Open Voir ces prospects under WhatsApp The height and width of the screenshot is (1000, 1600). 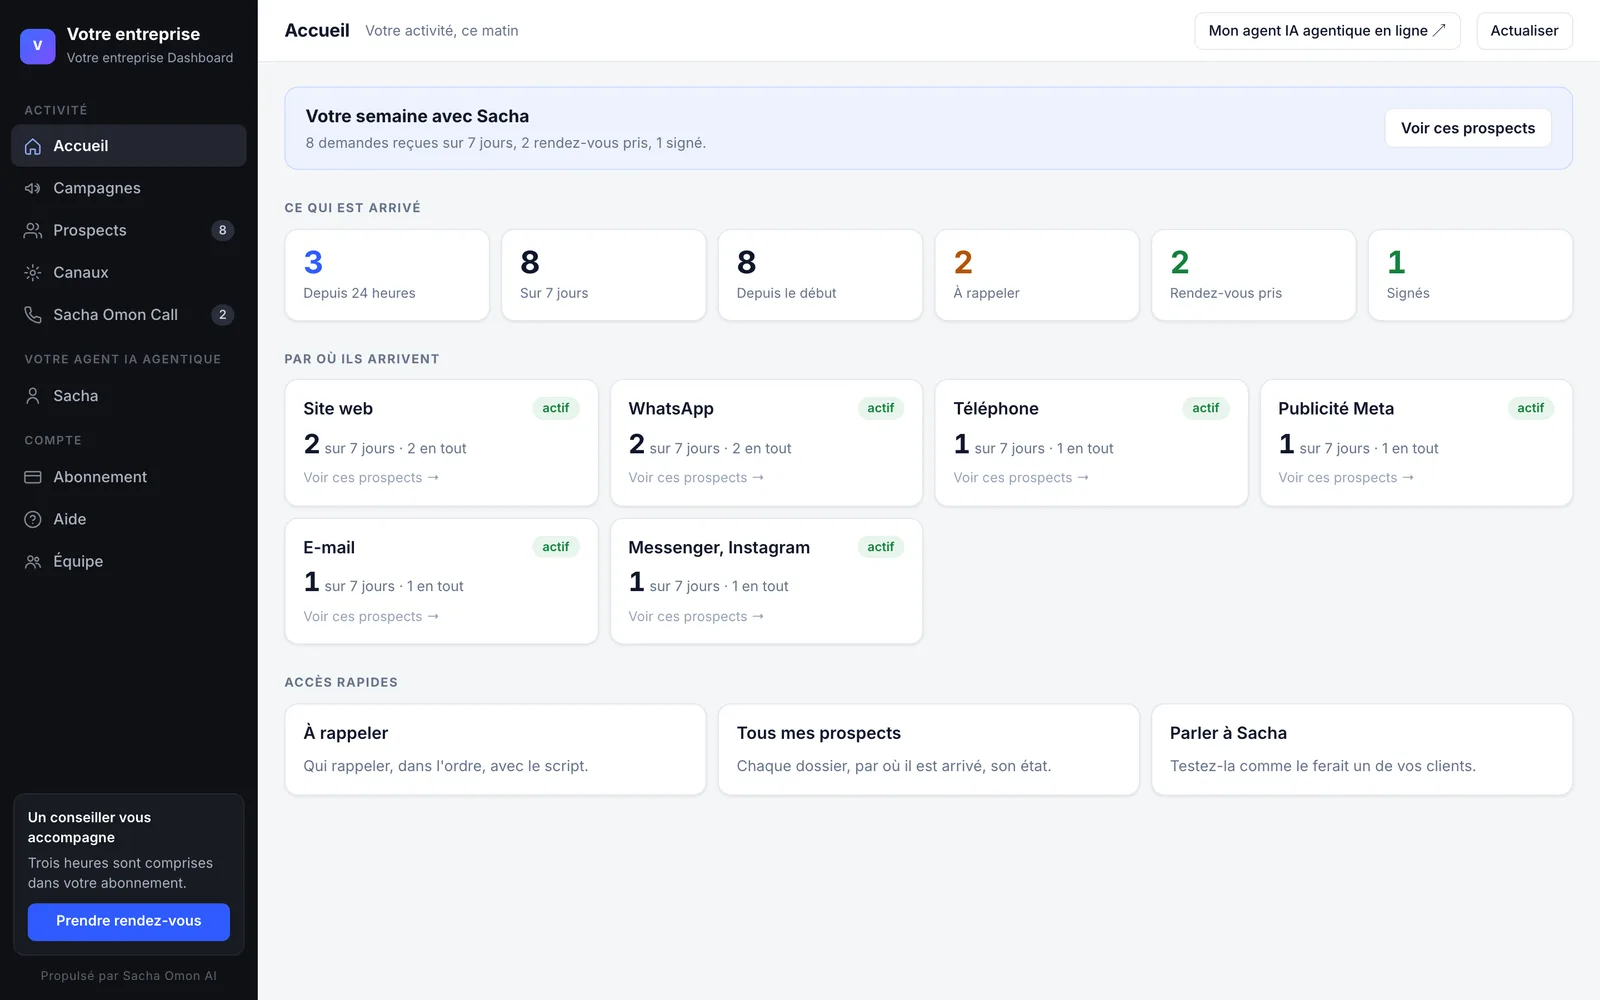[x=696, y=478]
